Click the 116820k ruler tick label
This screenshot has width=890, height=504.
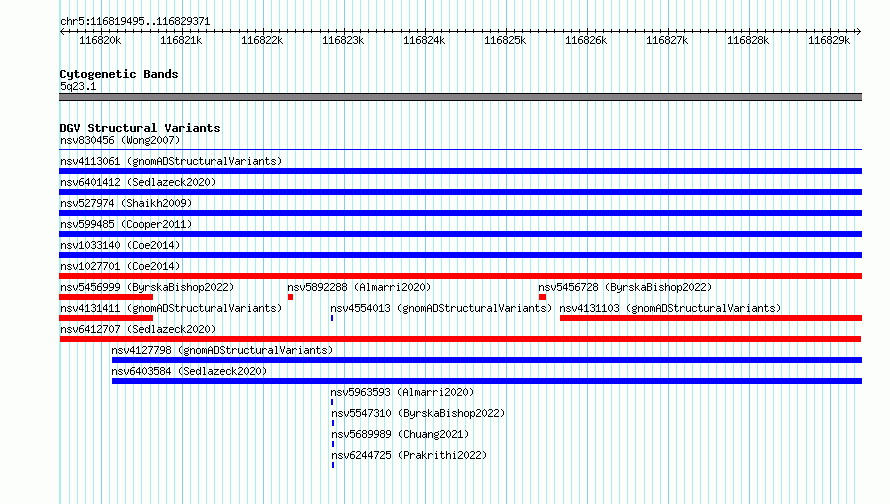click(x=100, y=41)
